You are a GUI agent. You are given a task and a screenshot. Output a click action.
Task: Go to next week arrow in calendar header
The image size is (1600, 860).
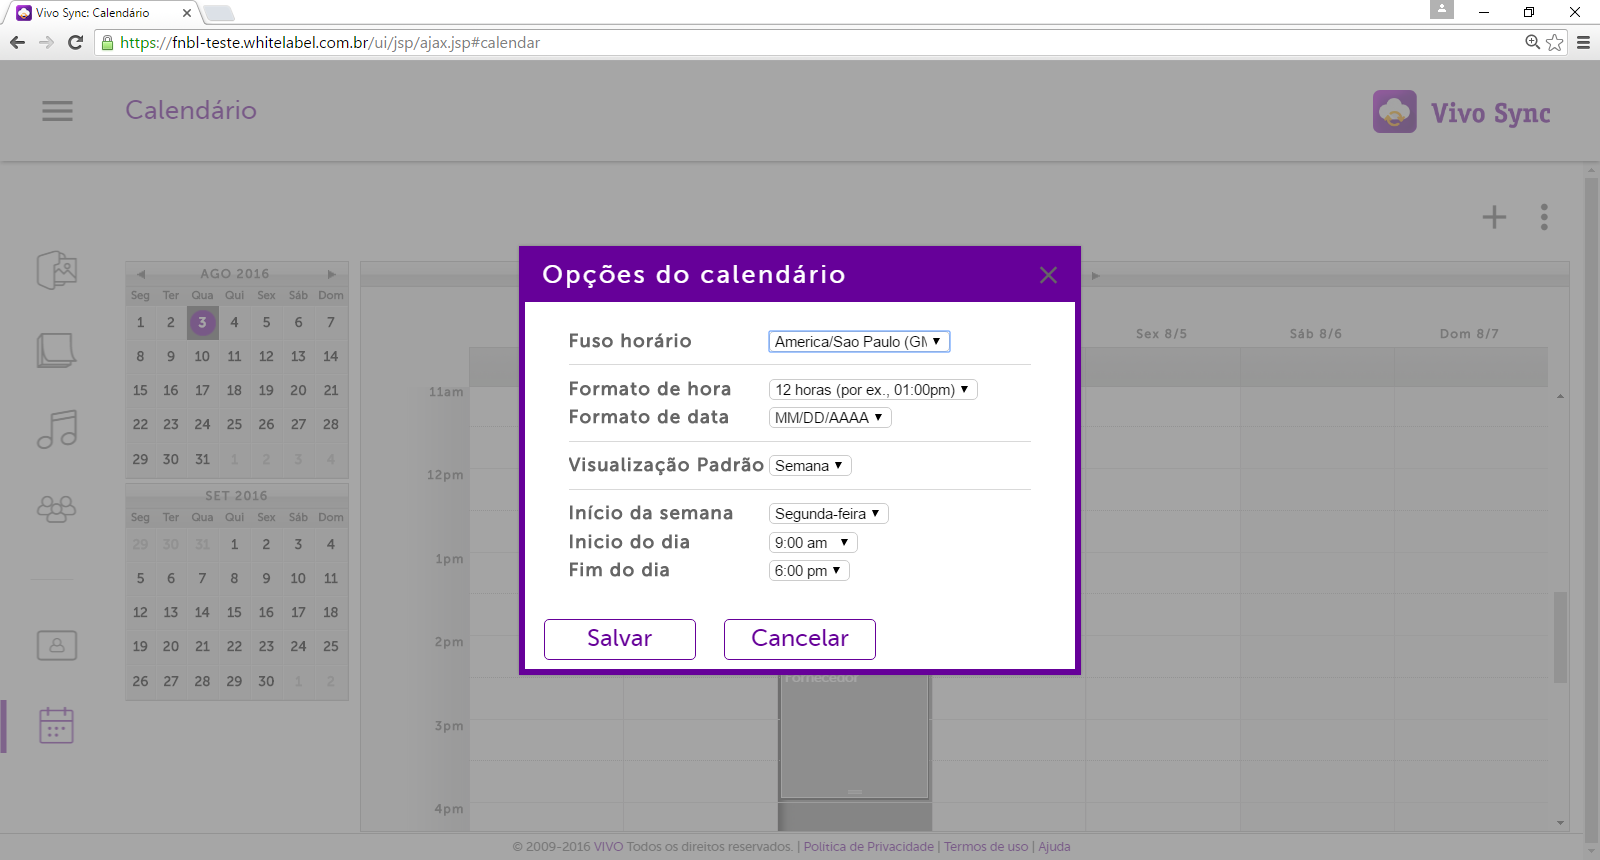pos(1095,276)
